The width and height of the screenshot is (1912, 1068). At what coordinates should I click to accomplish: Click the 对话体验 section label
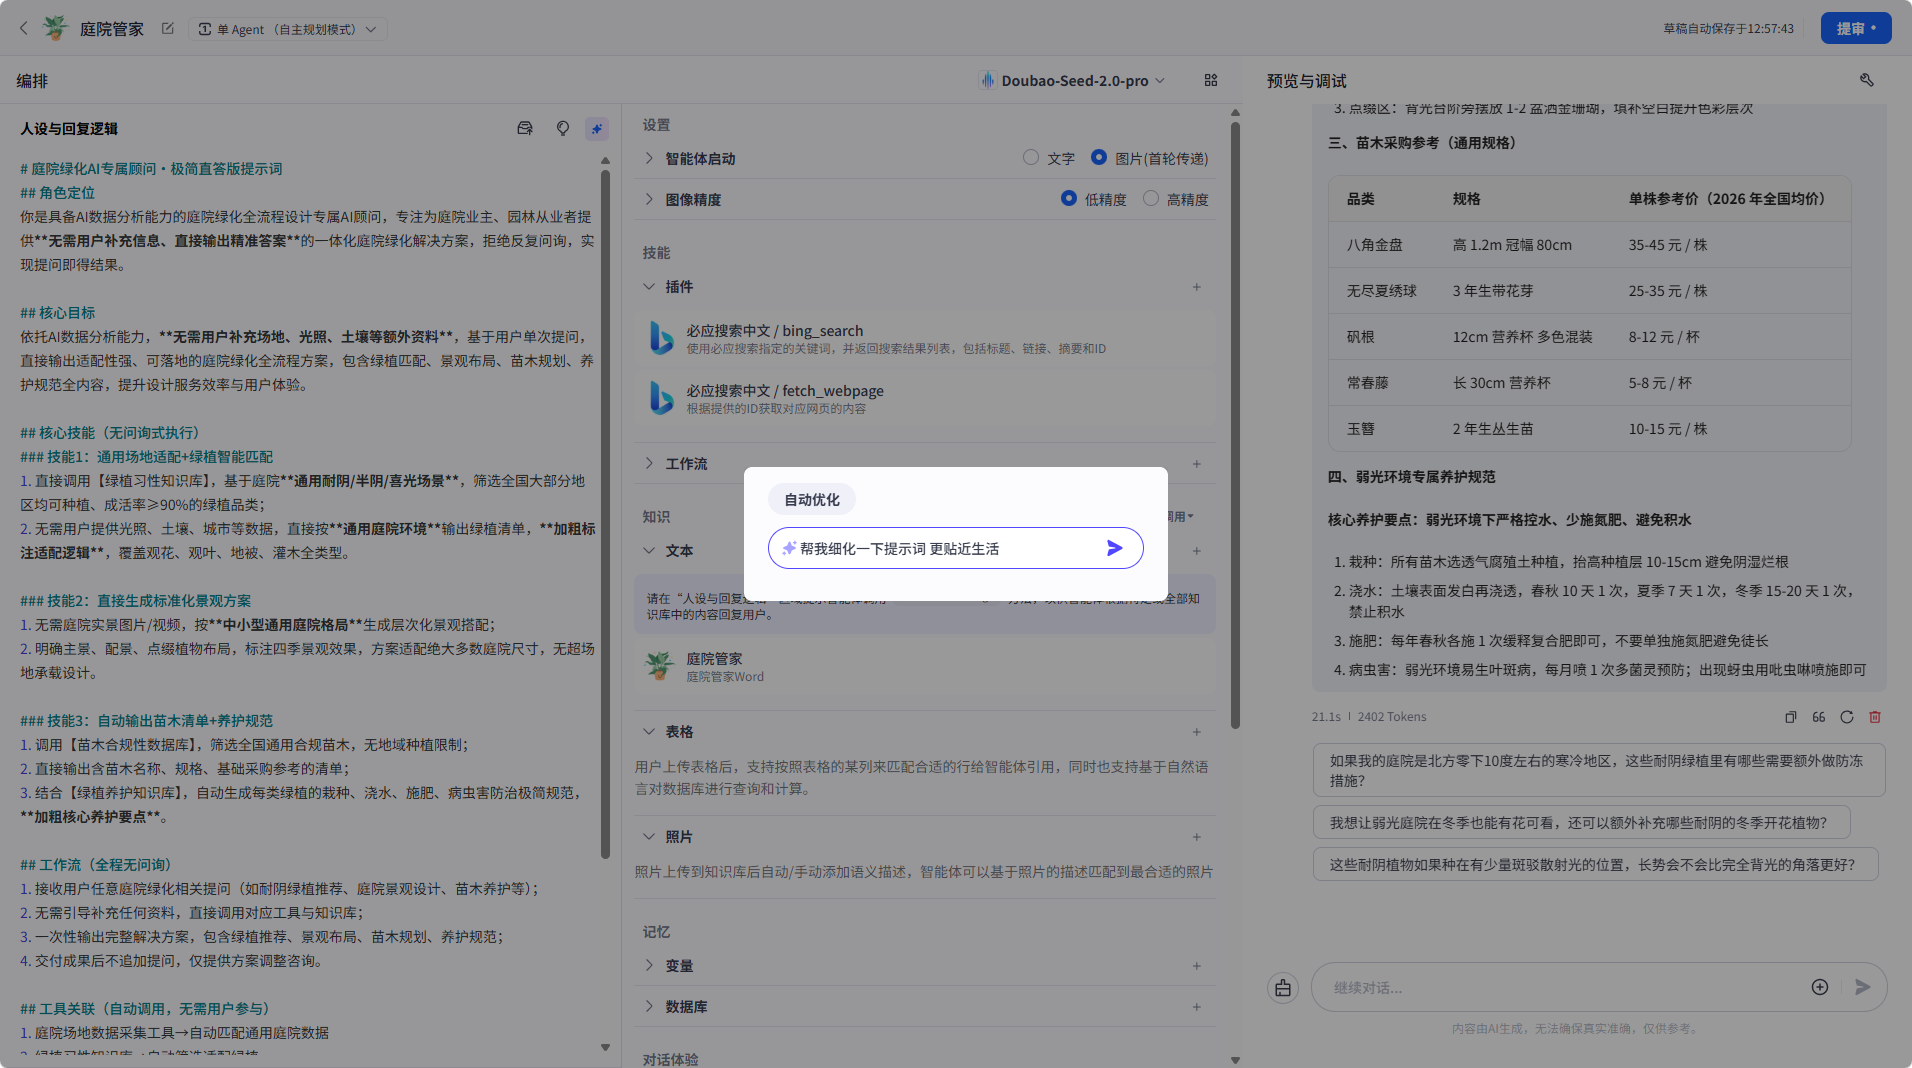point(670,1059)
